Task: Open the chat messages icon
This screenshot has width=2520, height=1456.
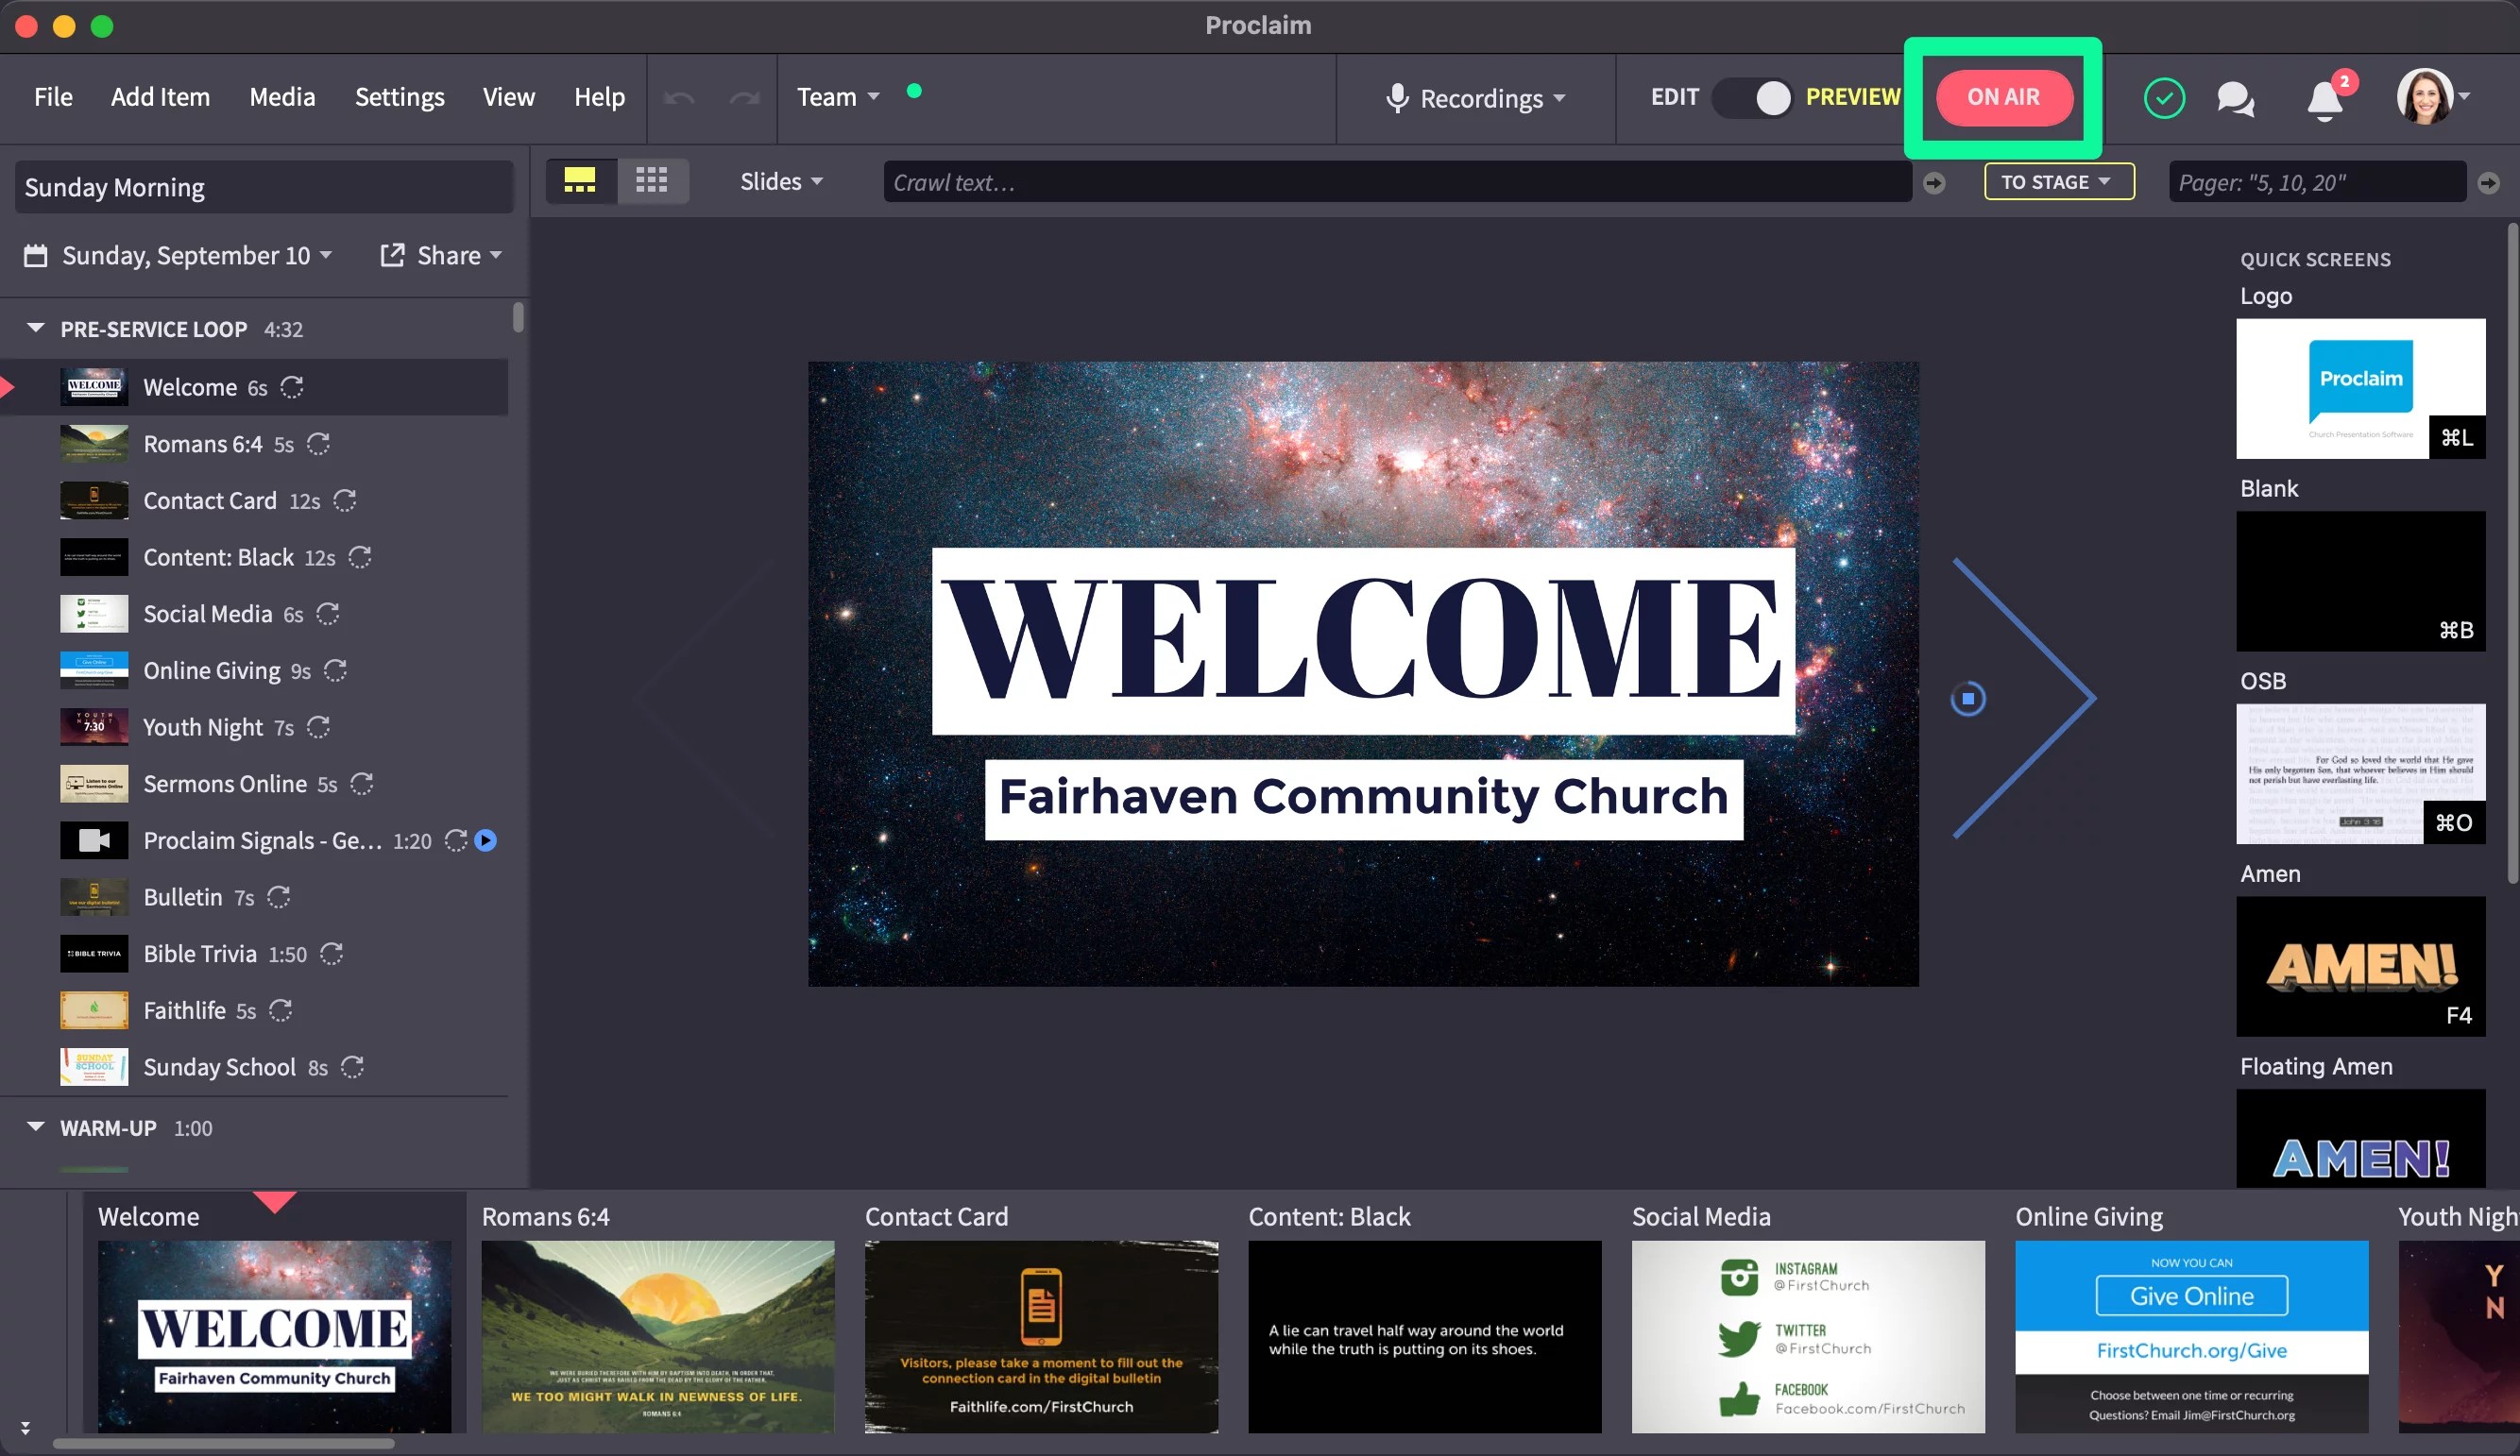Action: [2236, 97]
